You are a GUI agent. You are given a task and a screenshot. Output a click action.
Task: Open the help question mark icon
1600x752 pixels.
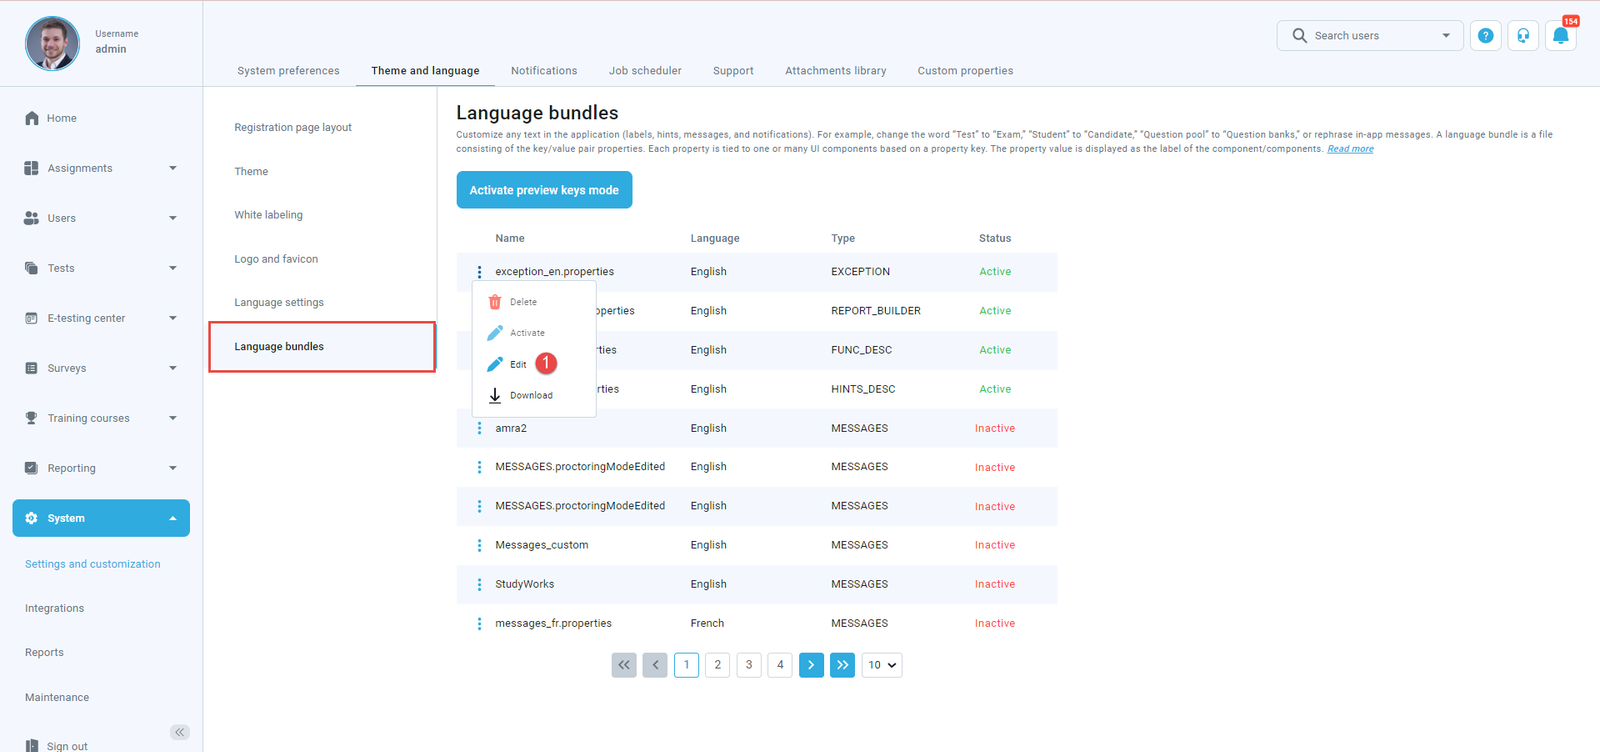click(x=1485, y=36)
